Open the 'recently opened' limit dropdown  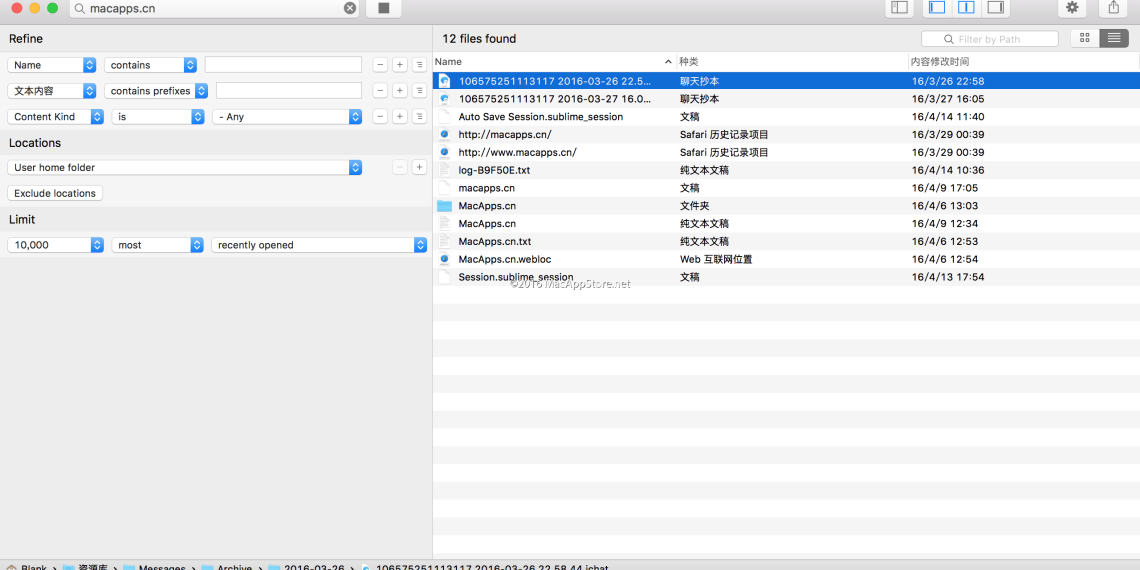(319, 245)
